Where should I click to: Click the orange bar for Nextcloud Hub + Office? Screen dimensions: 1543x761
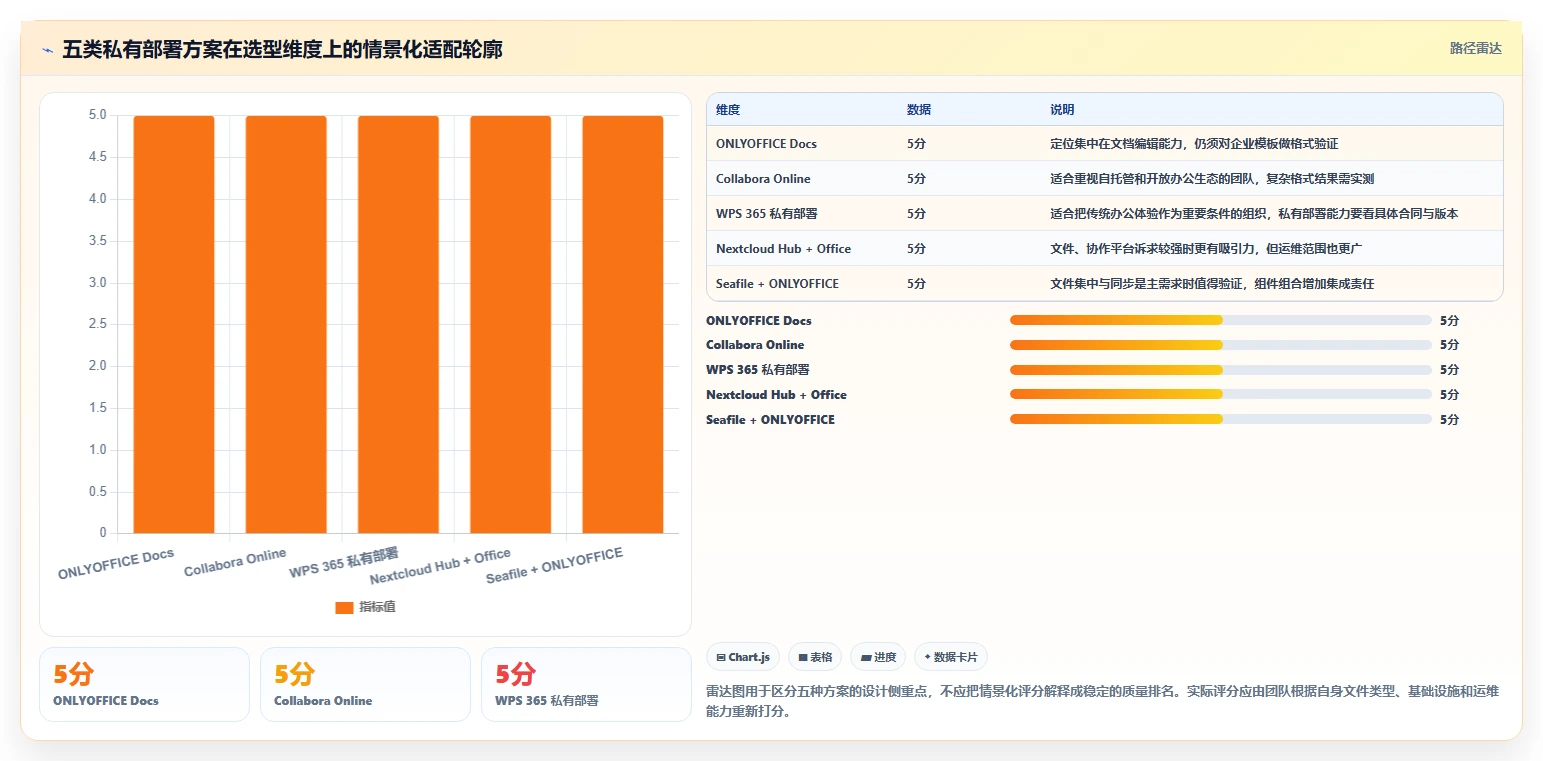tap(510, 324)
